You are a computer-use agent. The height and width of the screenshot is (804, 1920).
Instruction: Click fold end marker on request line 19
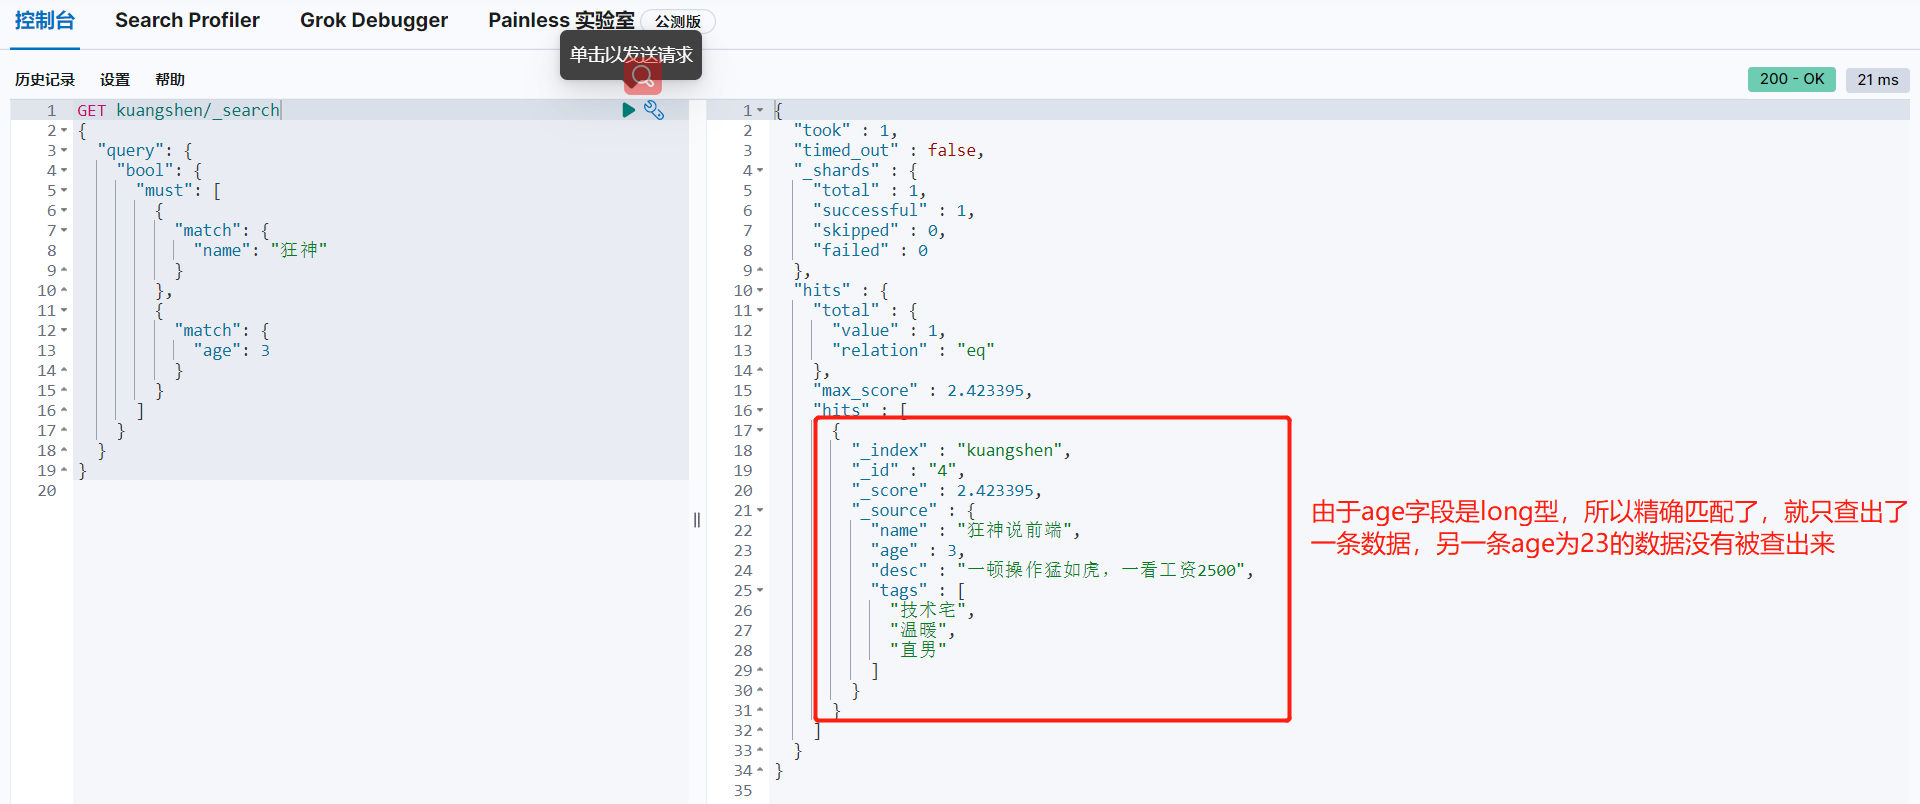coord(64,470)
